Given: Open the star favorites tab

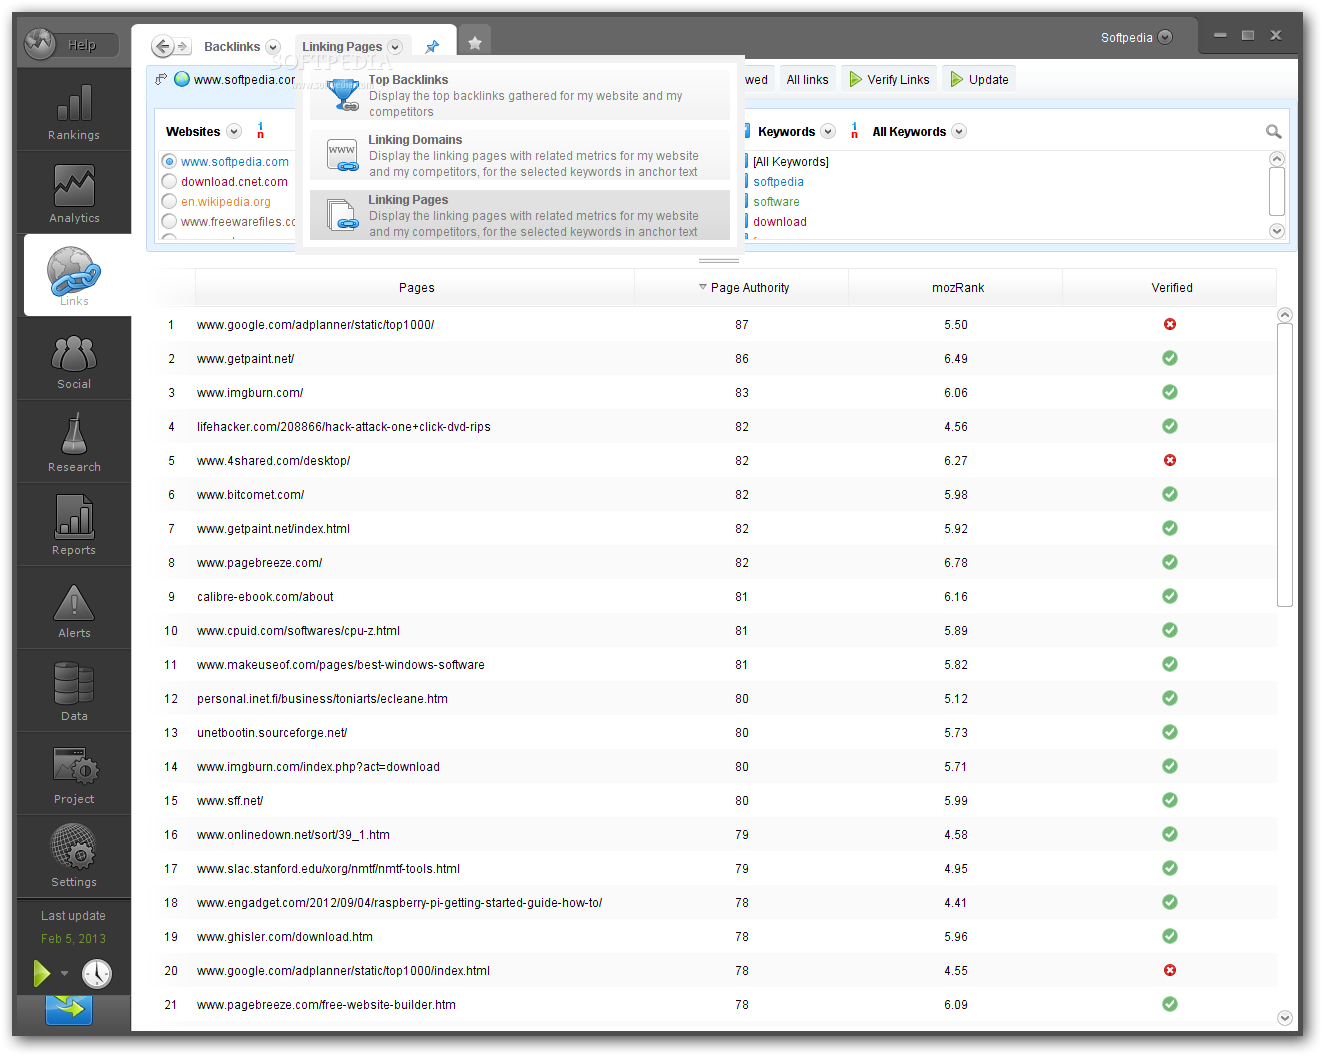Looking at the screenshot, I should click(x=475, y=43).
